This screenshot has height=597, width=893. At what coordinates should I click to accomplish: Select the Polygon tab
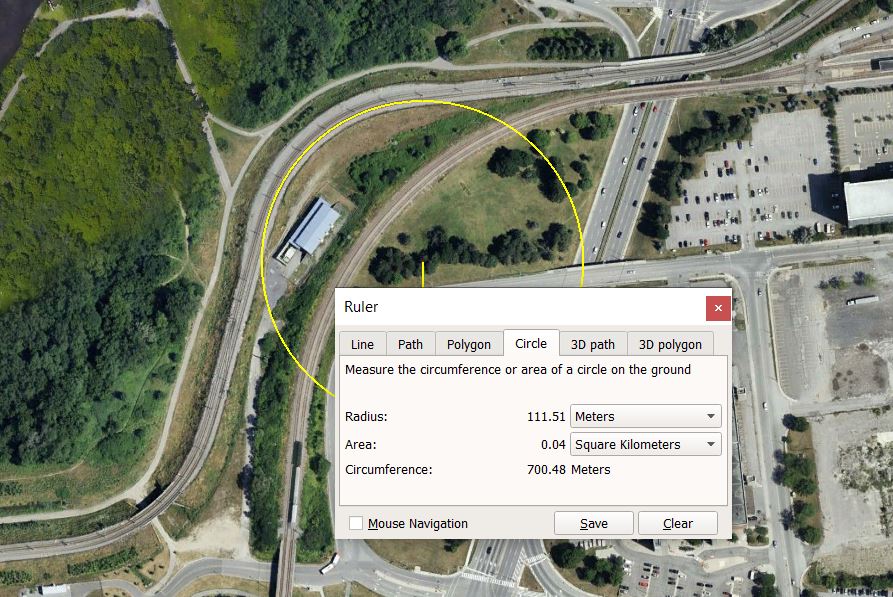pos(468,344)
